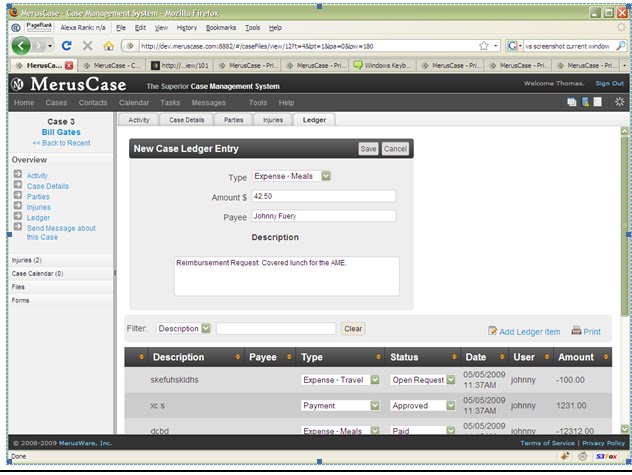The image size is (632, 475).
Task: Switch to the Parties tab
Action: click(x=233, y=120)
